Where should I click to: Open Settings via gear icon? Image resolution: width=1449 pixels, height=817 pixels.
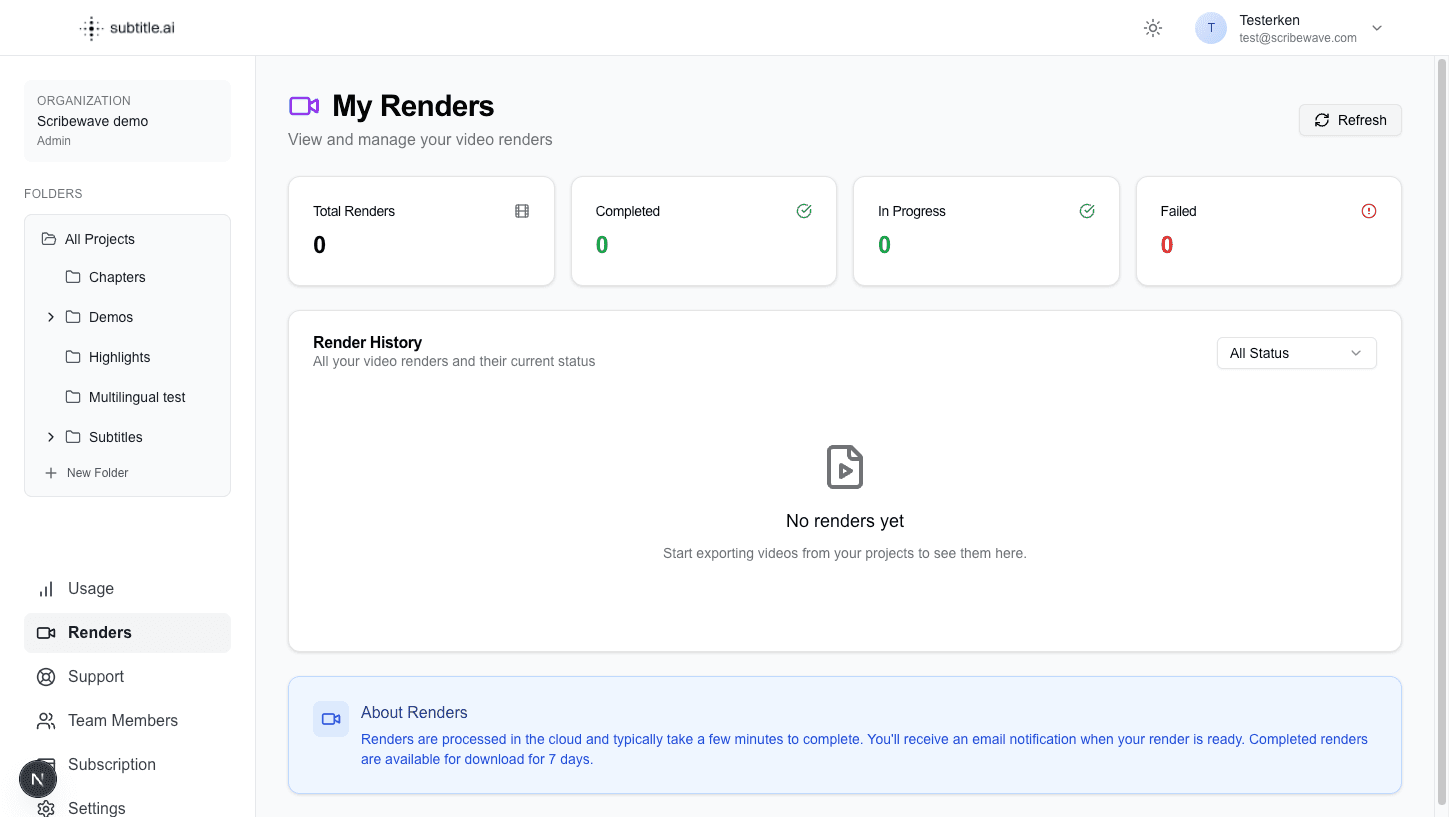click(x=46, y=808)
